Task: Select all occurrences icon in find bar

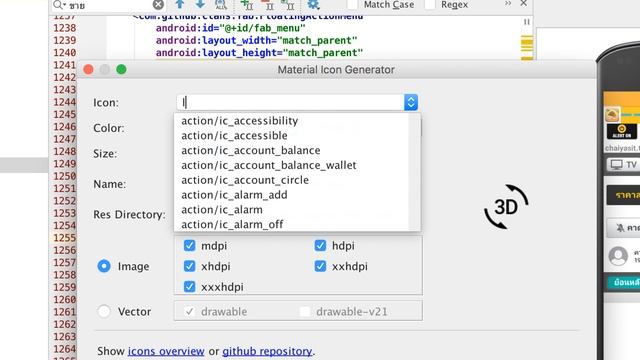Action: point(288,4)
